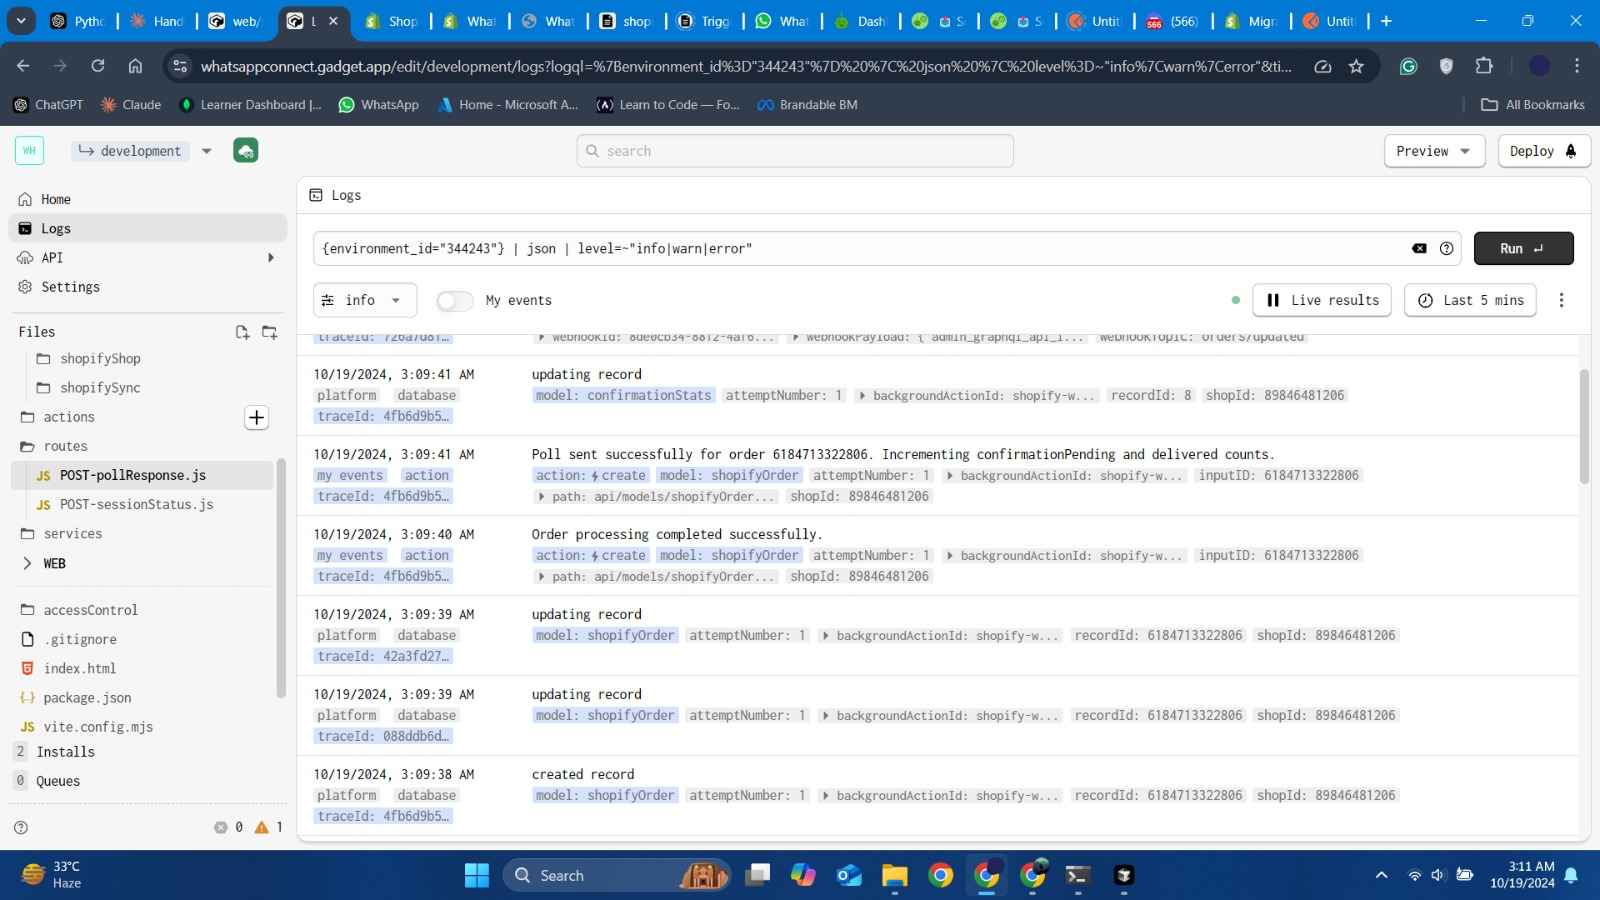The image size is (1600, 900).
Task: Switch to the Dash browser tab
Action: tap(860, 21)
